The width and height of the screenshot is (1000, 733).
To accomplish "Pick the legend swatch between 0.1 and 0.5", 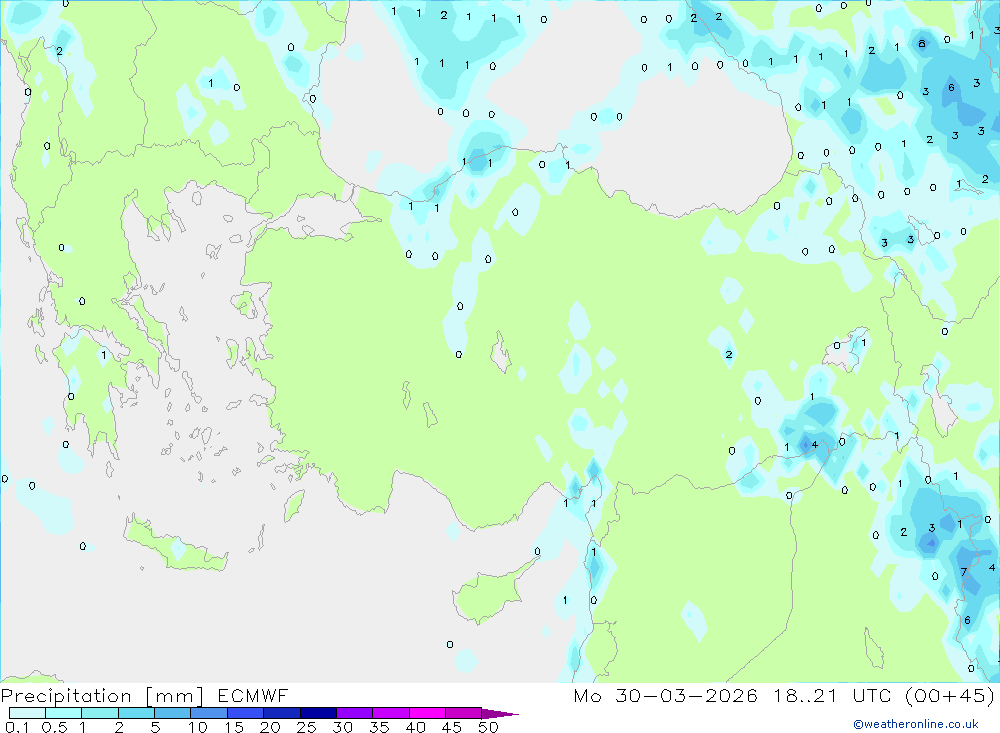I will [x=27, y=713].
